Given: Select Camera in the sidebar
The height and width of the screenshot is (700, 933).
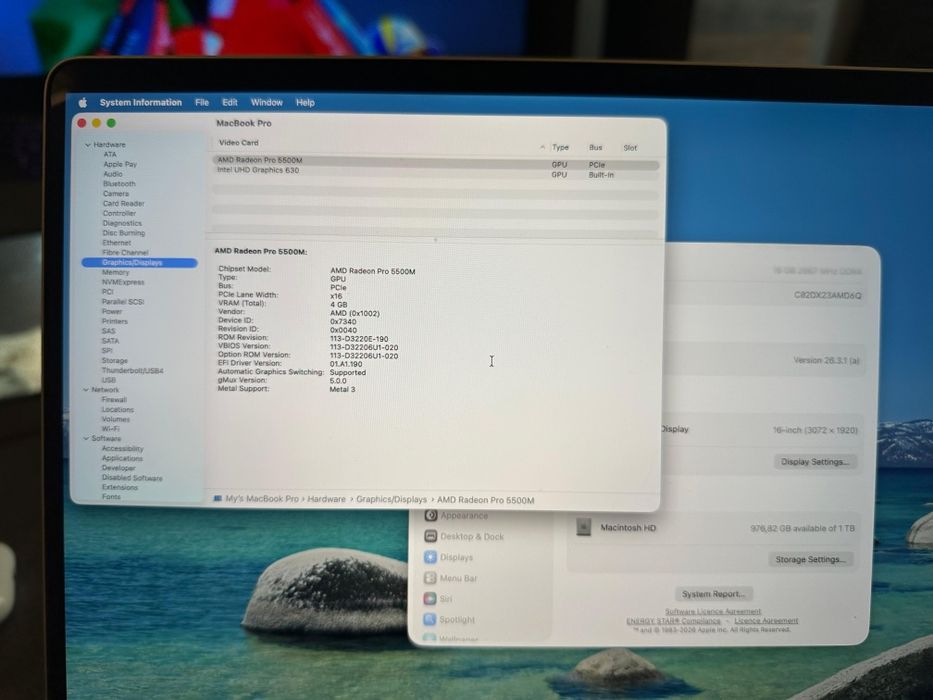Looking at the screenshot, I should 115,193.
